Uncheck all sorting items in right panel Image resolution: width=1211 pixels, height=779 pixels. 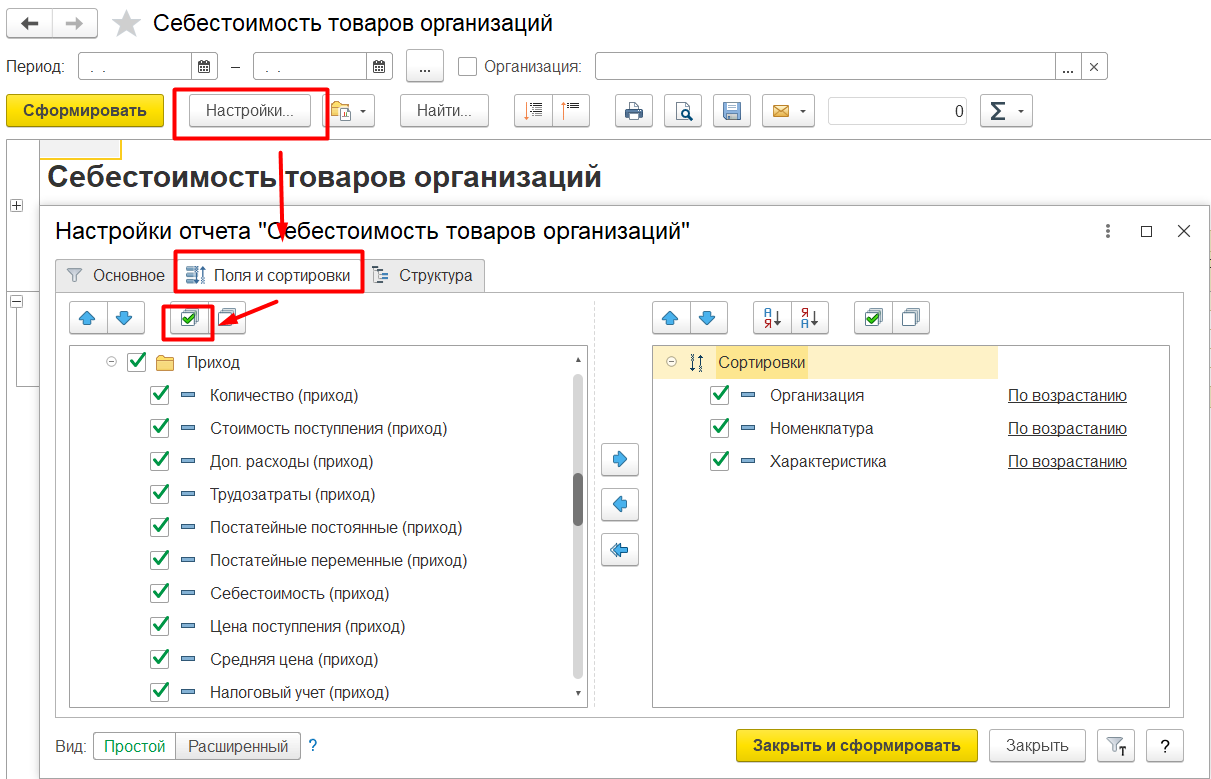[911, 318]
